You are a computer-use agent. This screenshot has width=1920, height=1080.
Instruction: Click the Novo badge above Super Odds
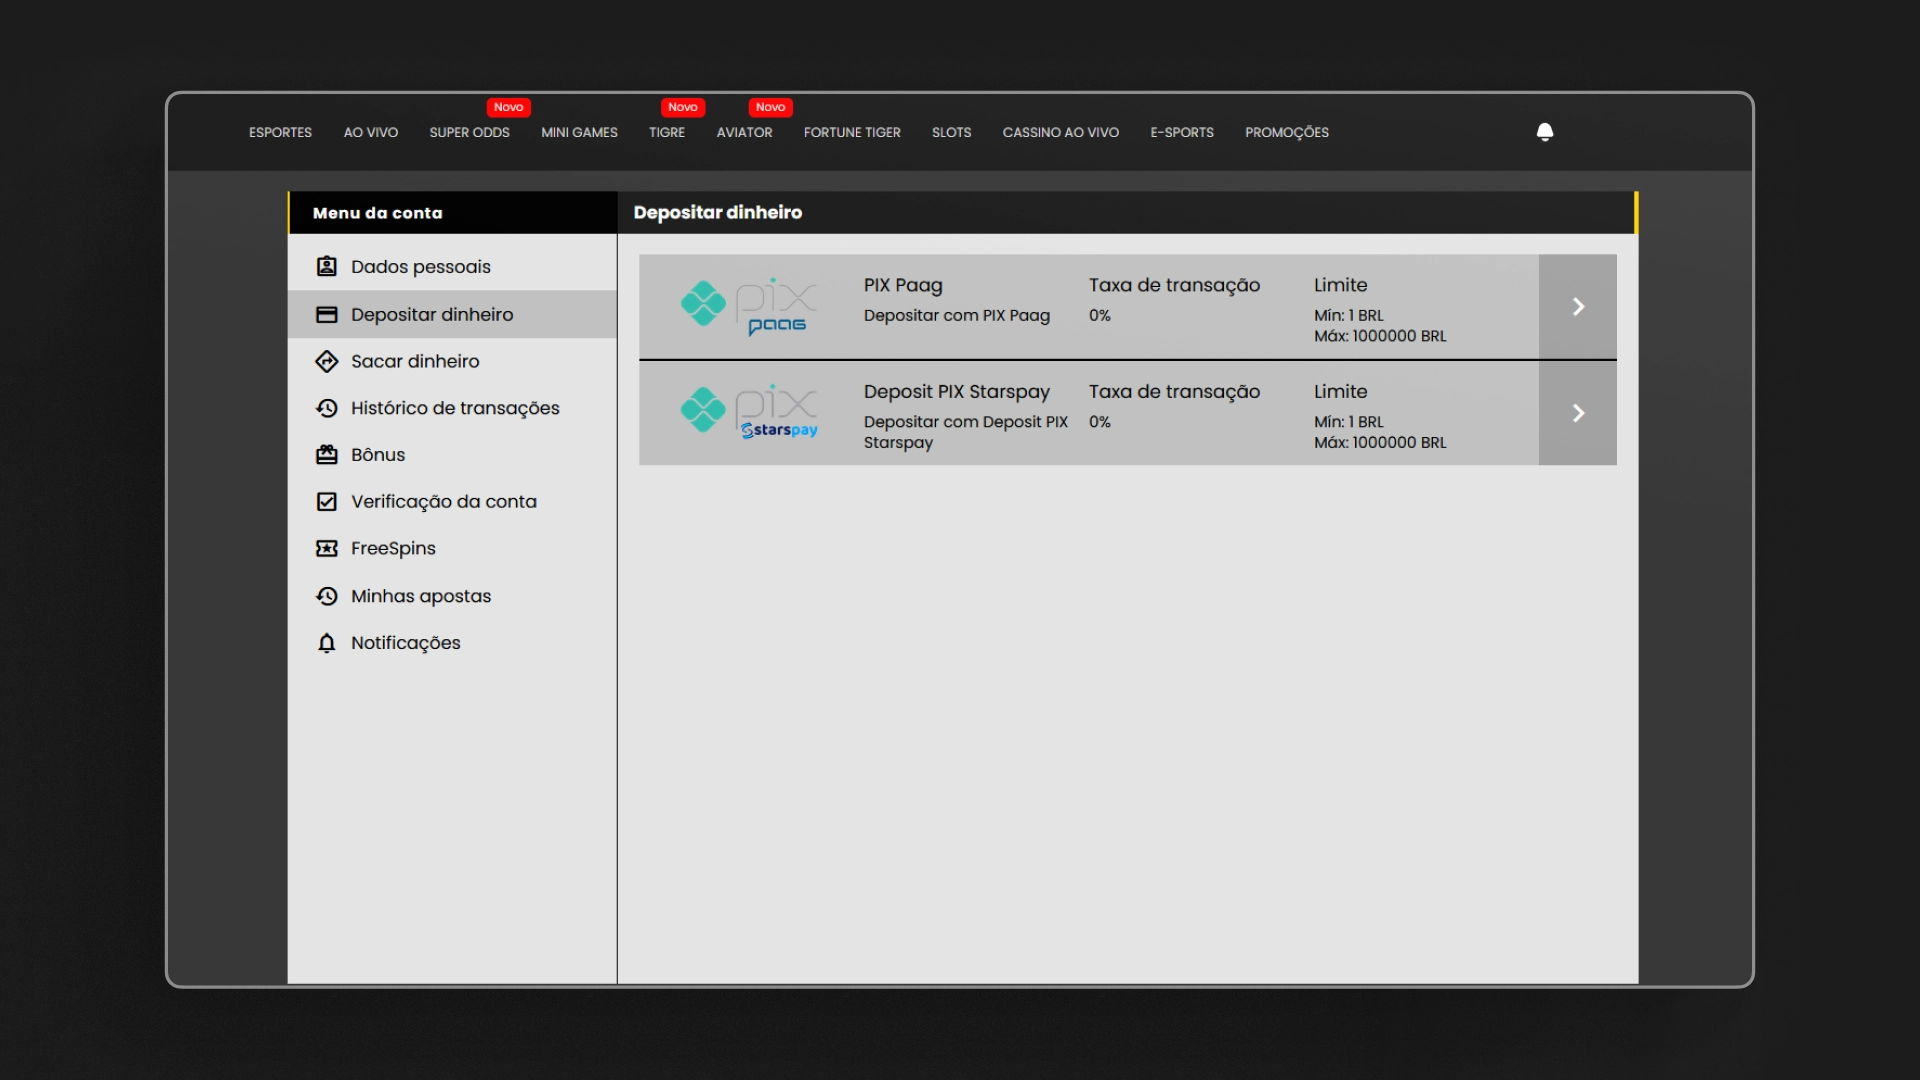pyautogui.click(x=509, y=107)
